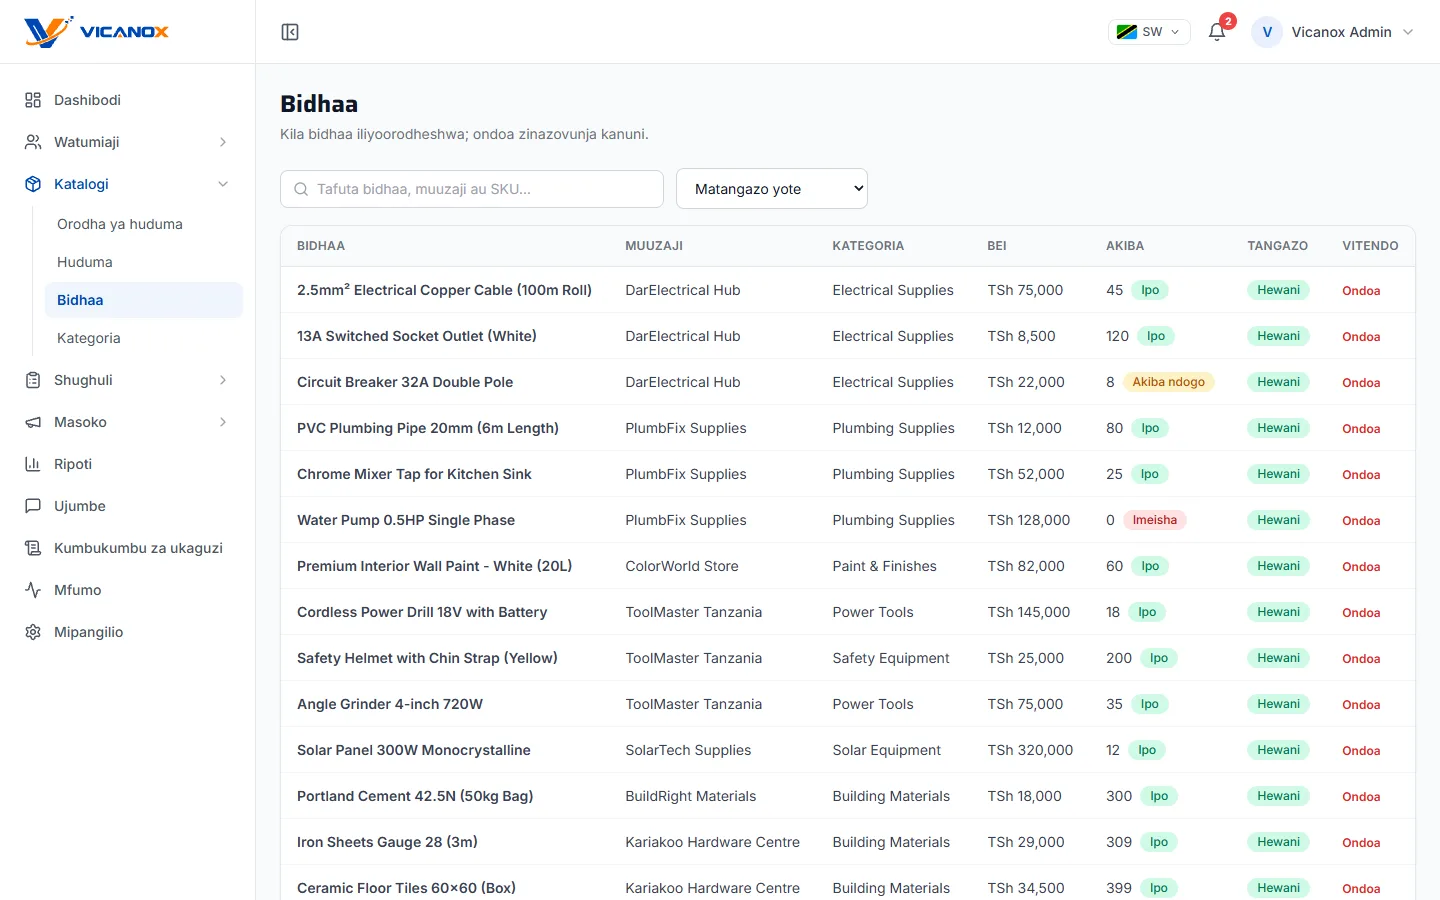Click the Akiba ndogo stock badge
The width and height of the screenshot is (1440, 900).
[x=1168, y=382]
